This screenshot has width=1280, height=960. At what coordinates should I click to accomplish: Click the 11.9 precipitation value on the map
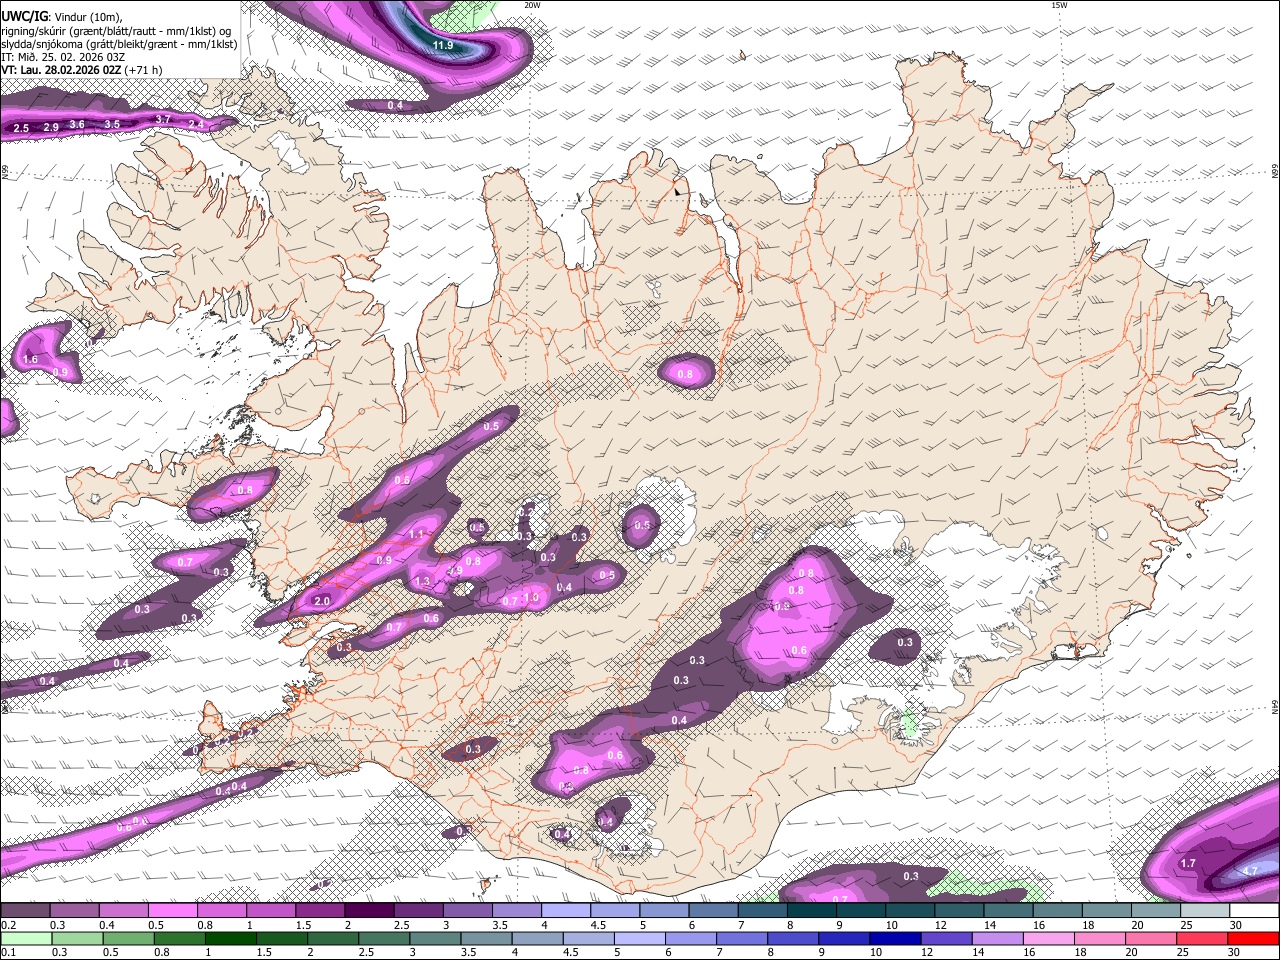pyautogui.click(x=442, y=45)
